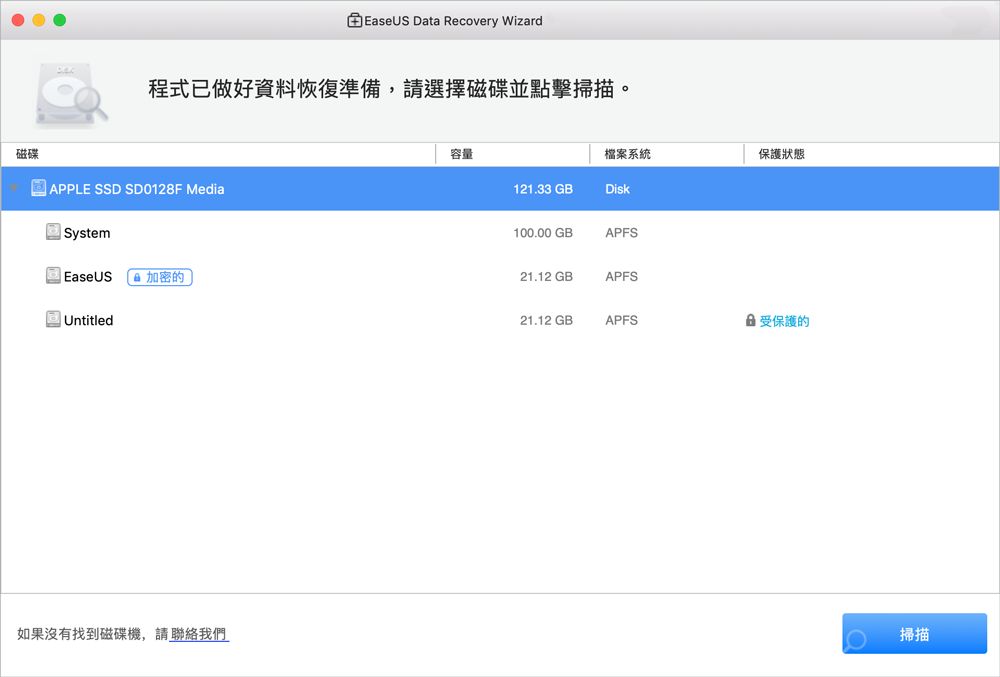This screenshot has width=1000, height=677.
Task: Click the System volume disk icon
Action: [x=51, y=232]
